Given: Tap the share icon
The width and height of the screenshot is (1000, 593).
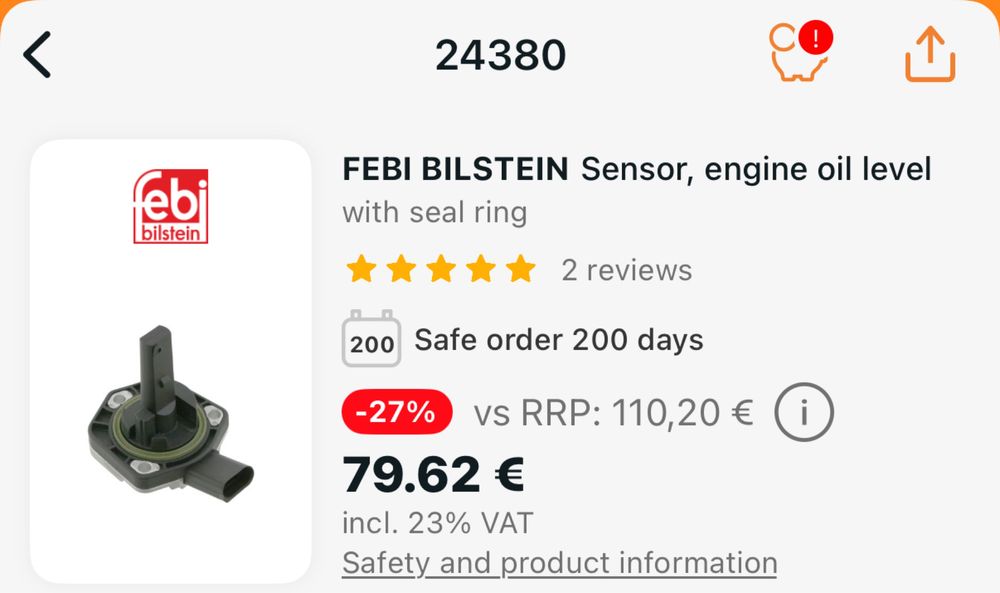Looking at the screenshot, I should [930, 54].
